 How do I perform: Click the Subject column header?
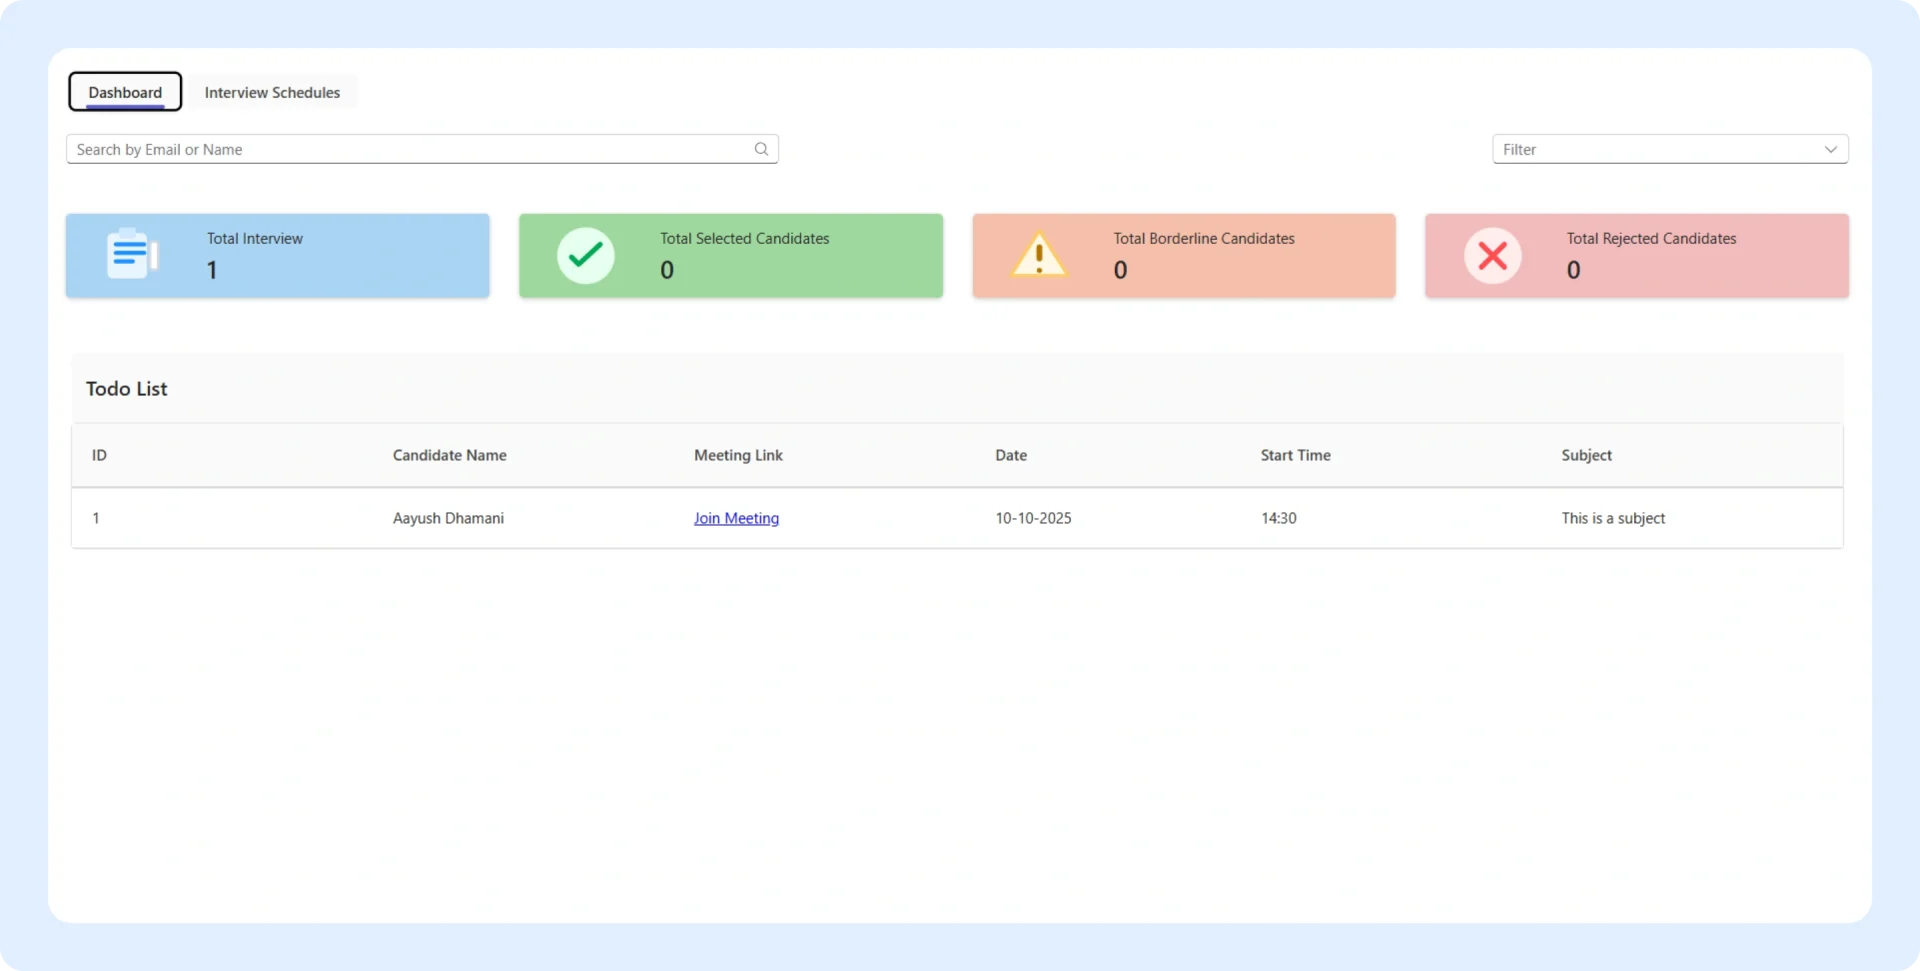[1586, 454]
